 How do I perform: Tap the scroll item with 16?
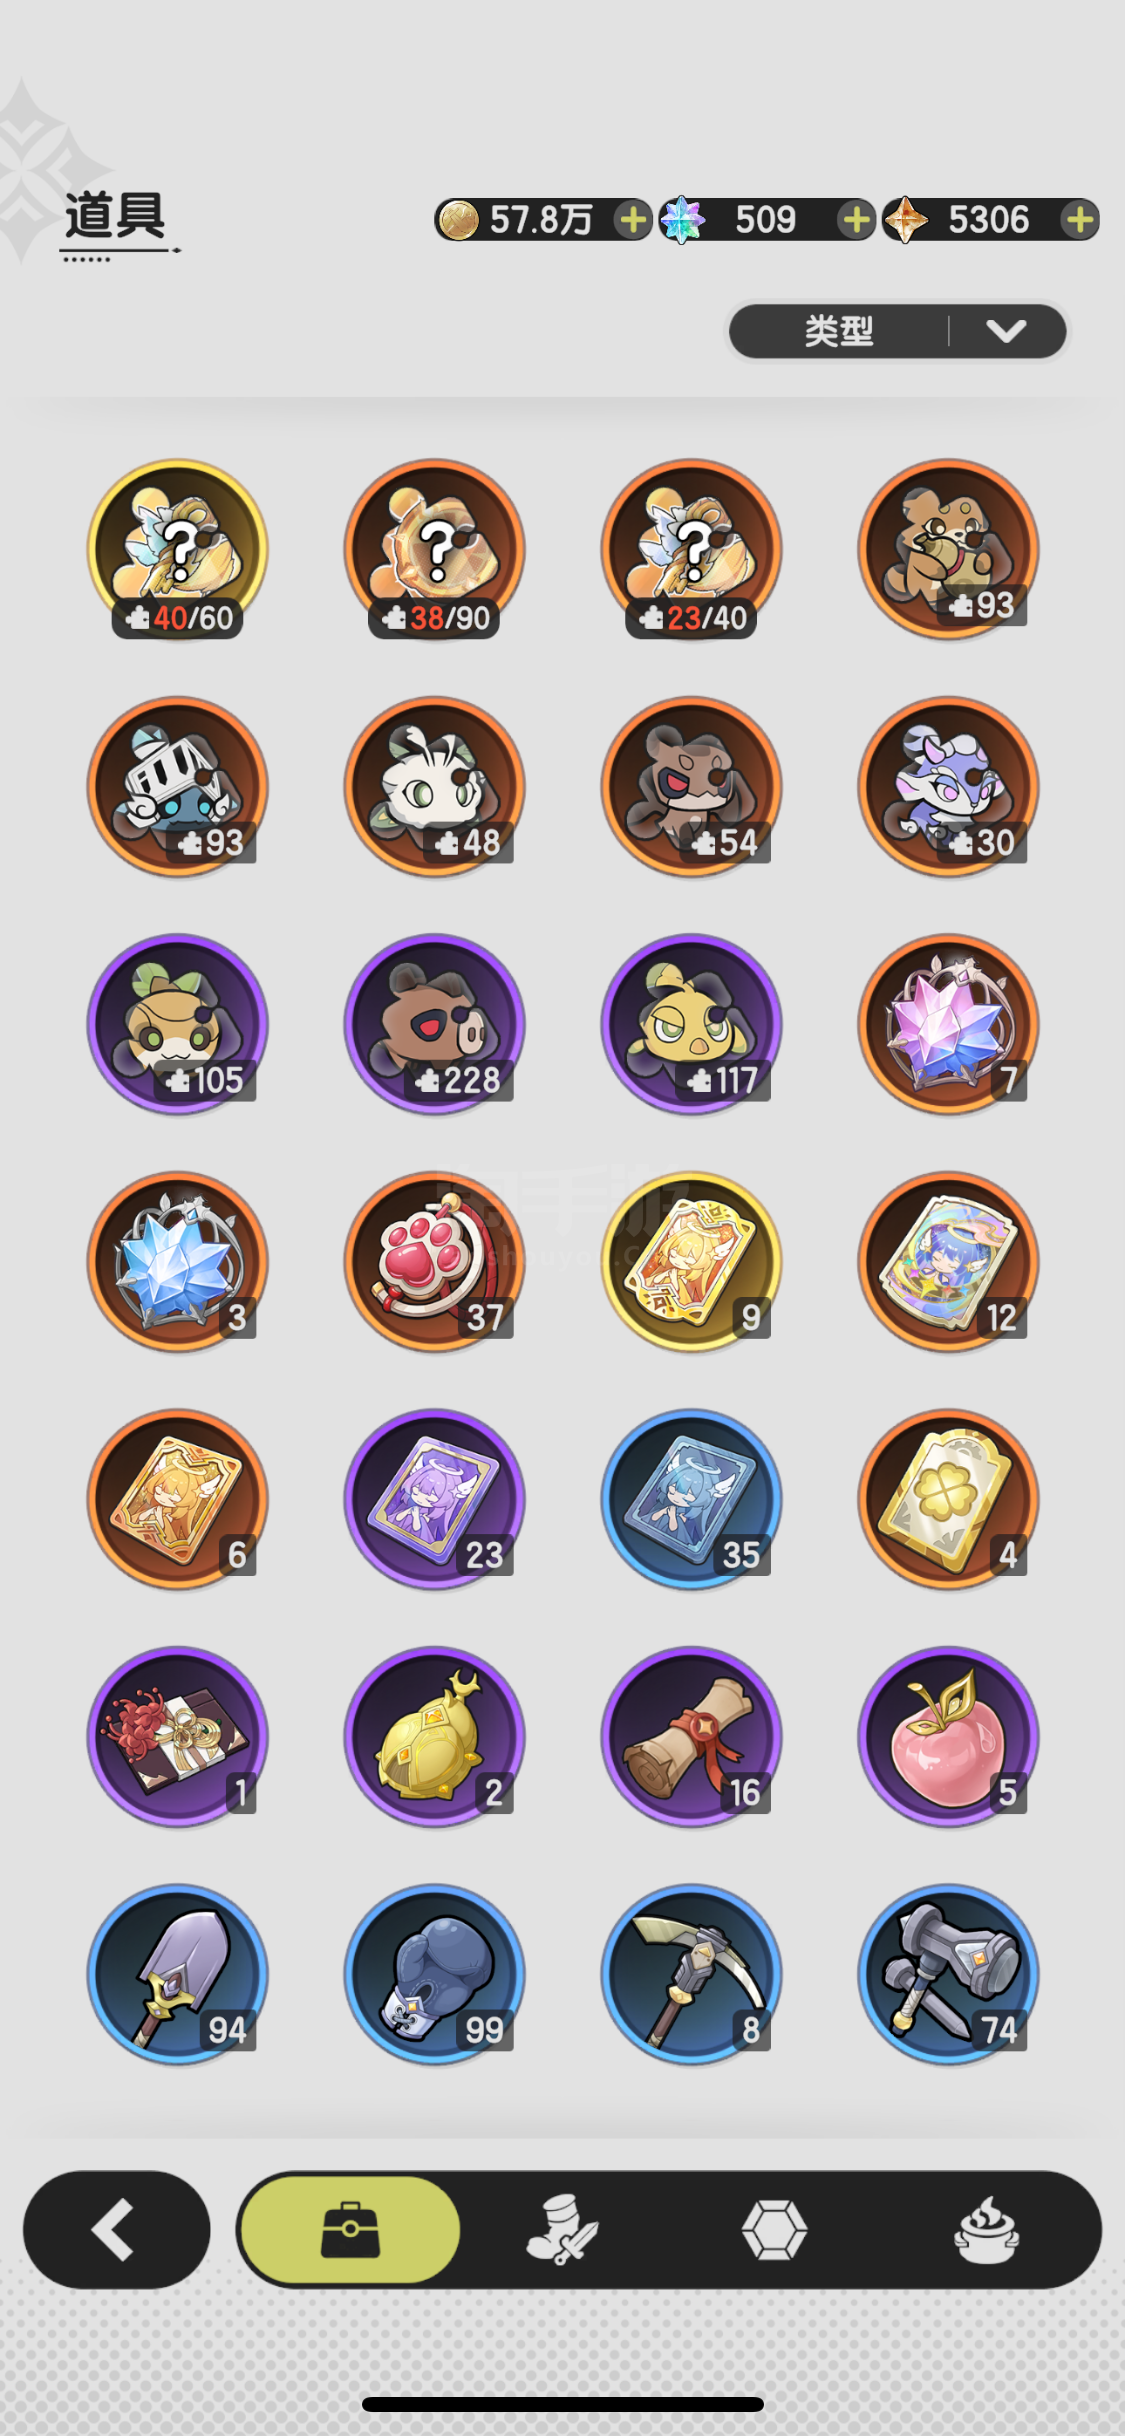[692, 1737]
